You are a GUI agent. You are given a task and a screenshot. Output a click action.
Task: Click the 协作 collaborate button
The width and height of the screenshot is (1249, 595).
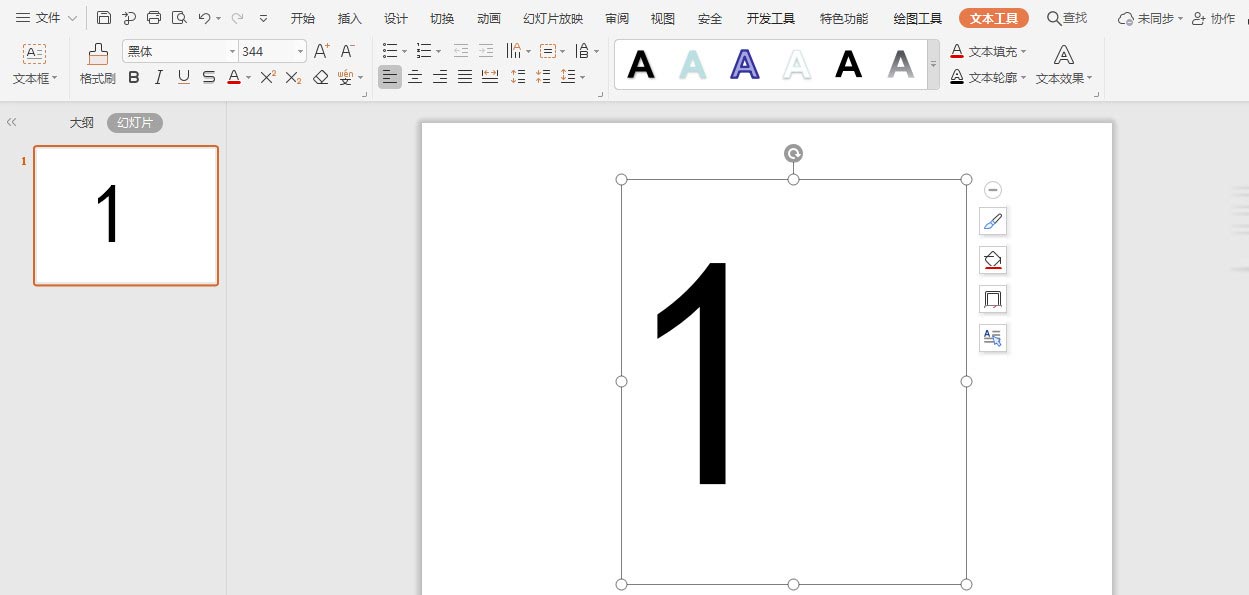pyautogui.click(x=1213, y=18)
